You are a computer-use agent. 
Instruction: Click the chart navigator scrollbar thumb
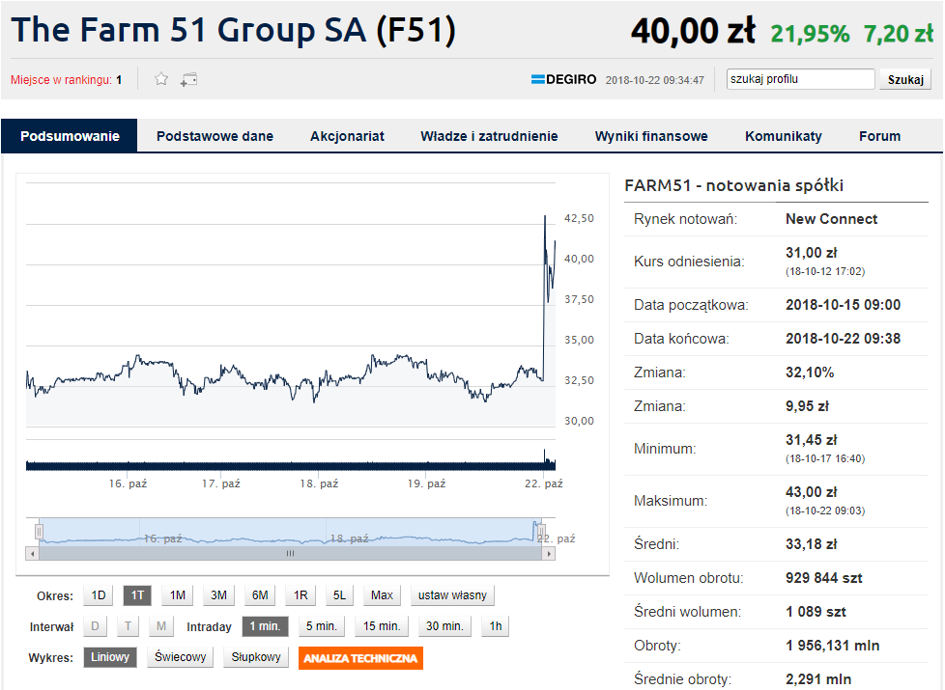pos(290,553)
